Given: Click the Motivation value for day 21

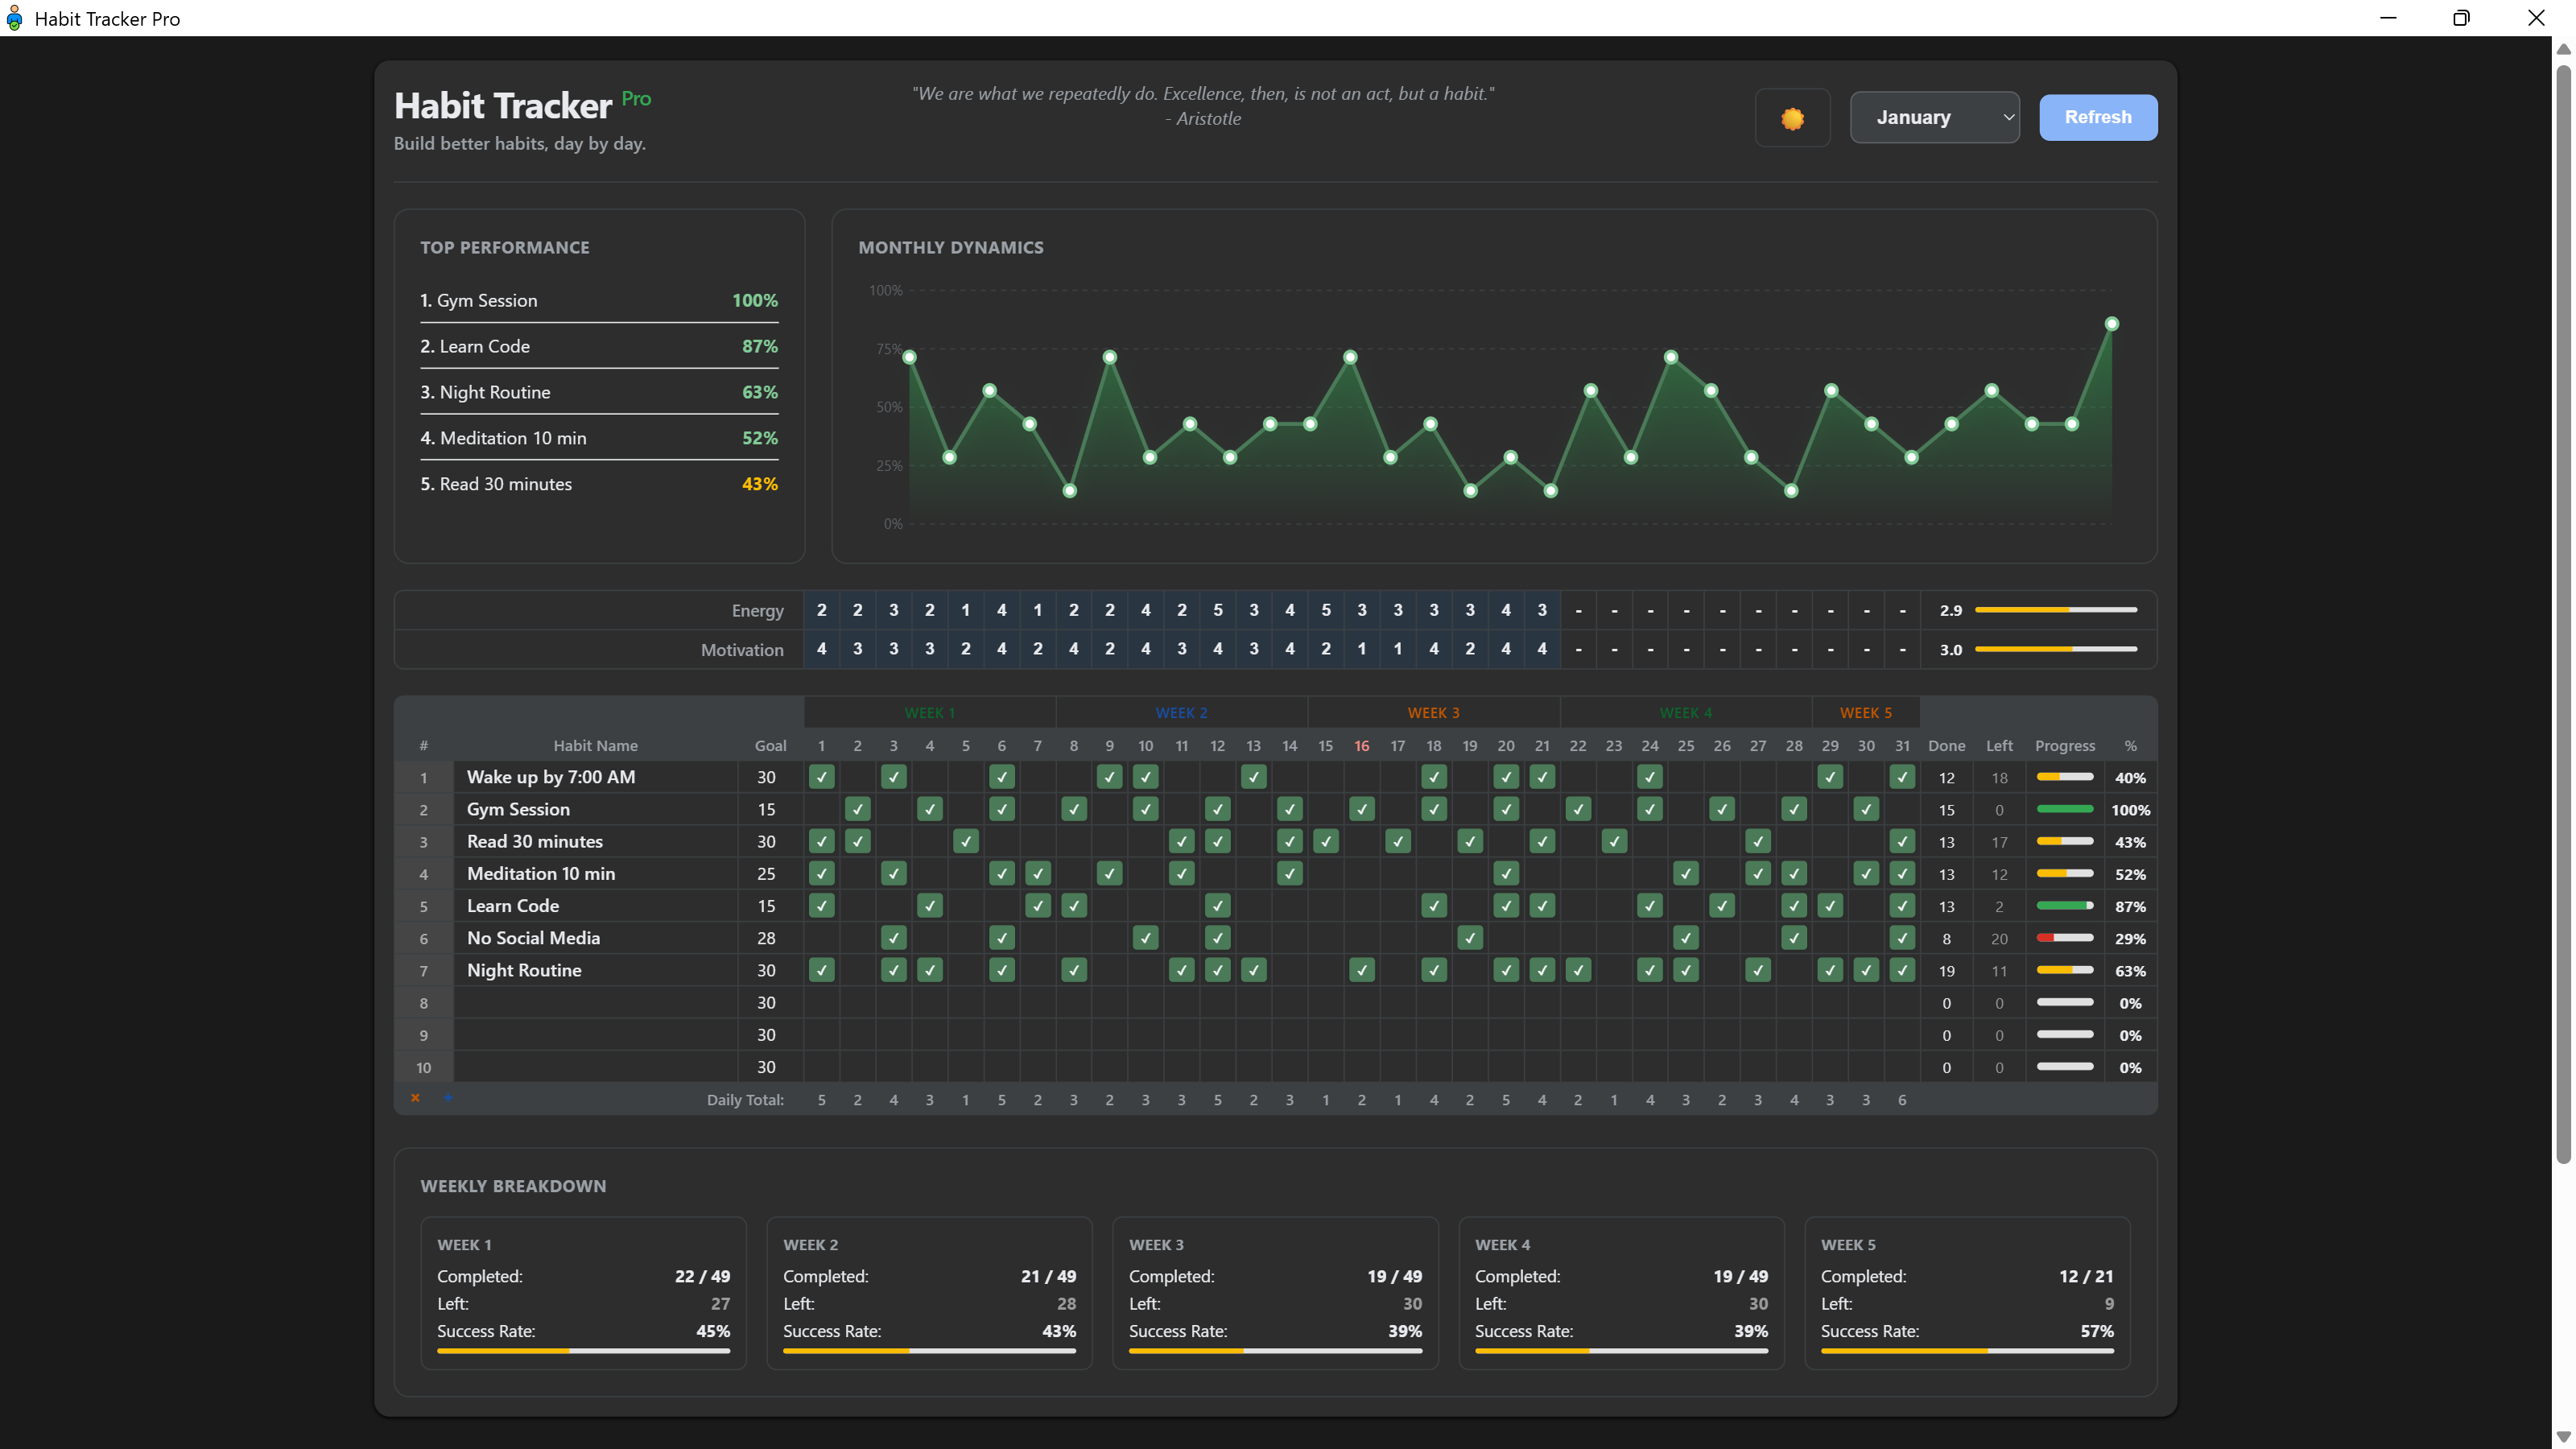Looking at the screenshot, I should click(x=1541, y=649).
